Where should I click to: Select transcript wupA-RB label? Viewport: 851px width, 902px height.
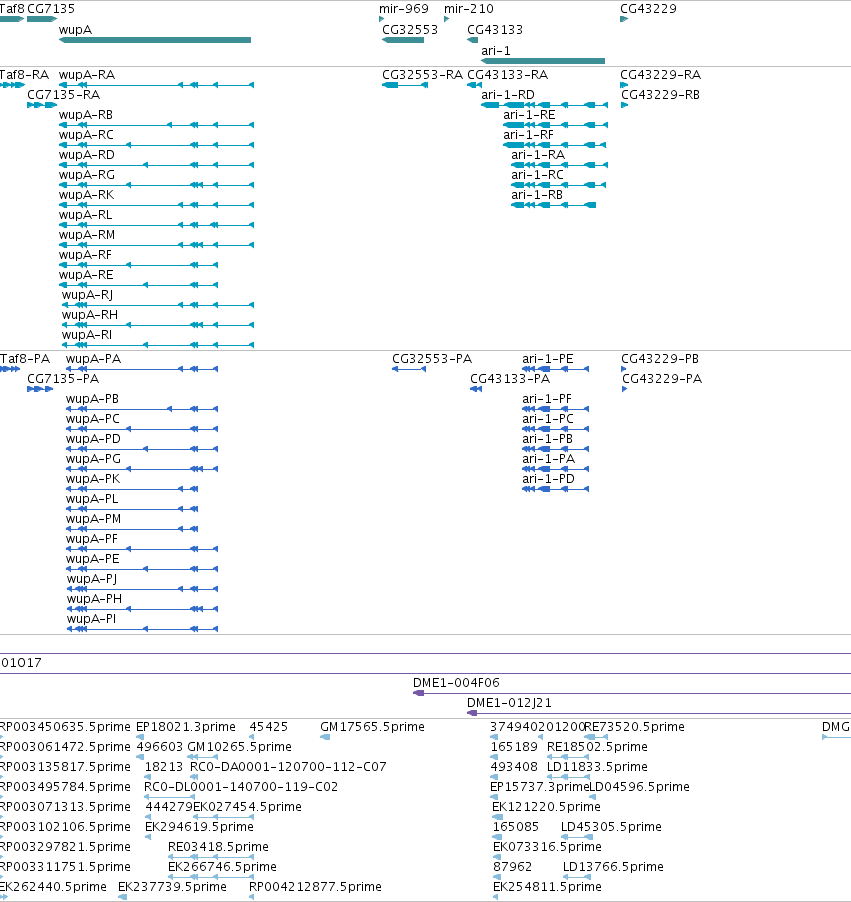pos(86,115)
